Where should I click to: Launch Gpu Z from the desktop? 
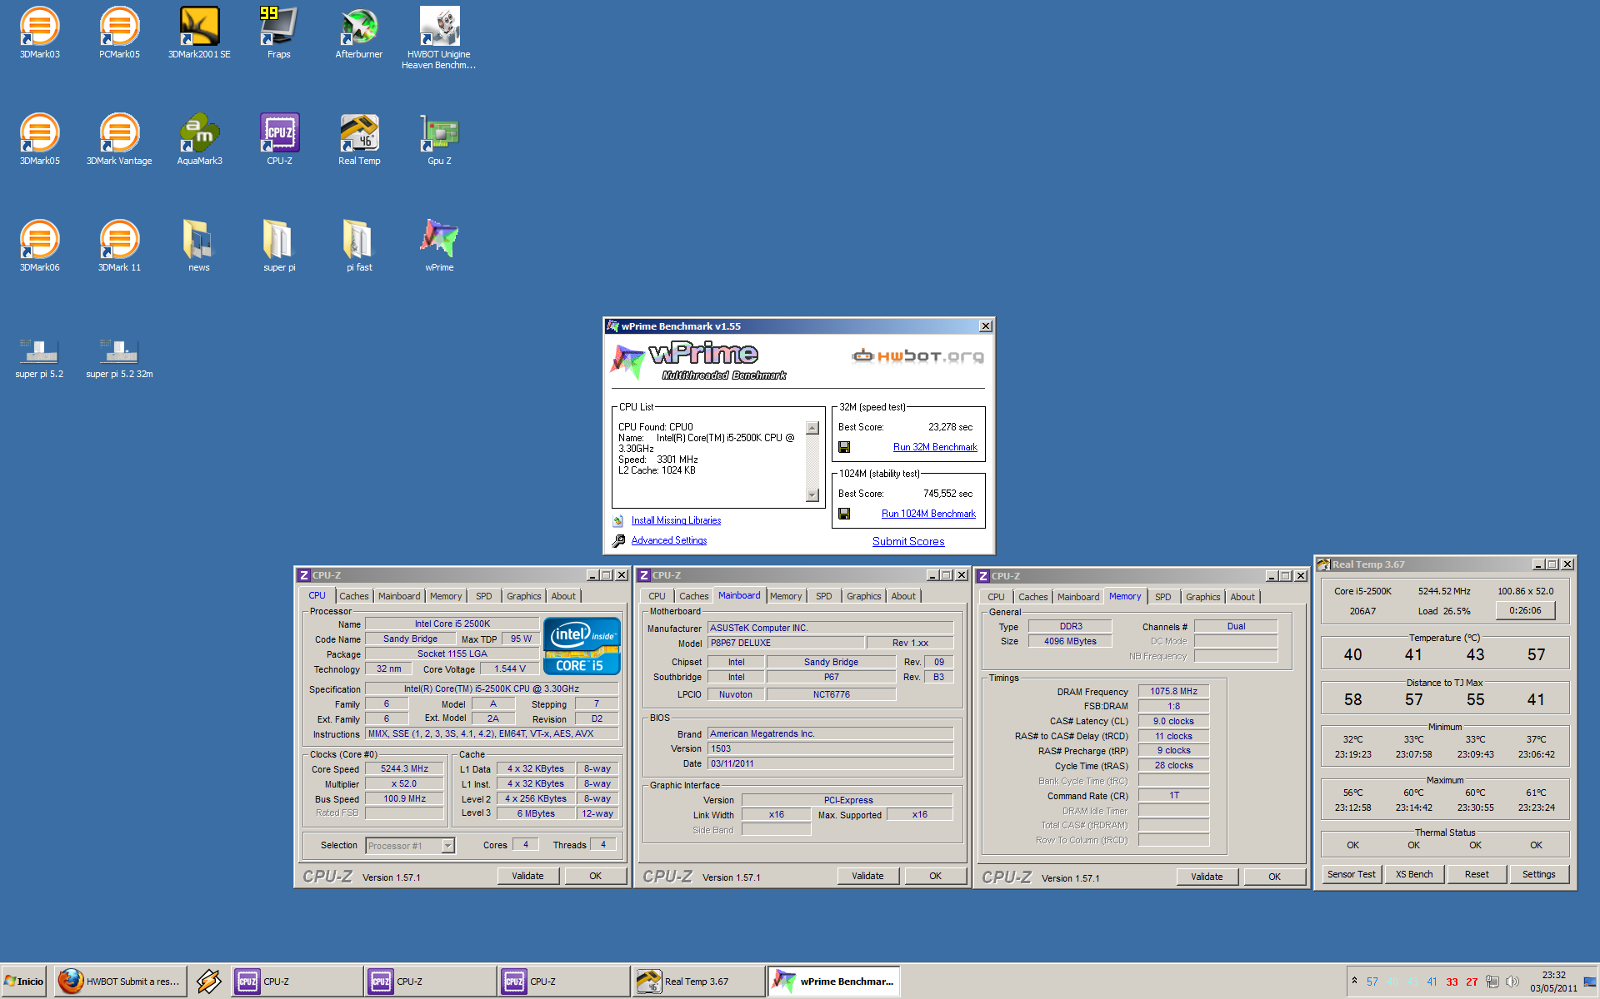pyautogui.click(x=439, y=139)
